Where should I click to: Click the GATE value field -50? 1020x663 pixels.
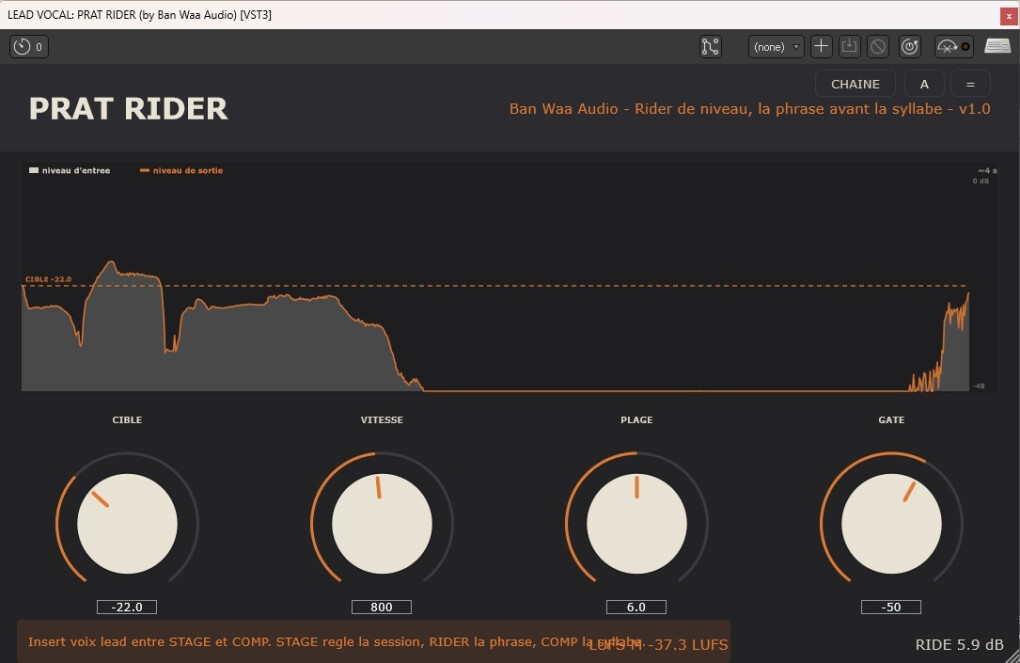tap(891, 607)
